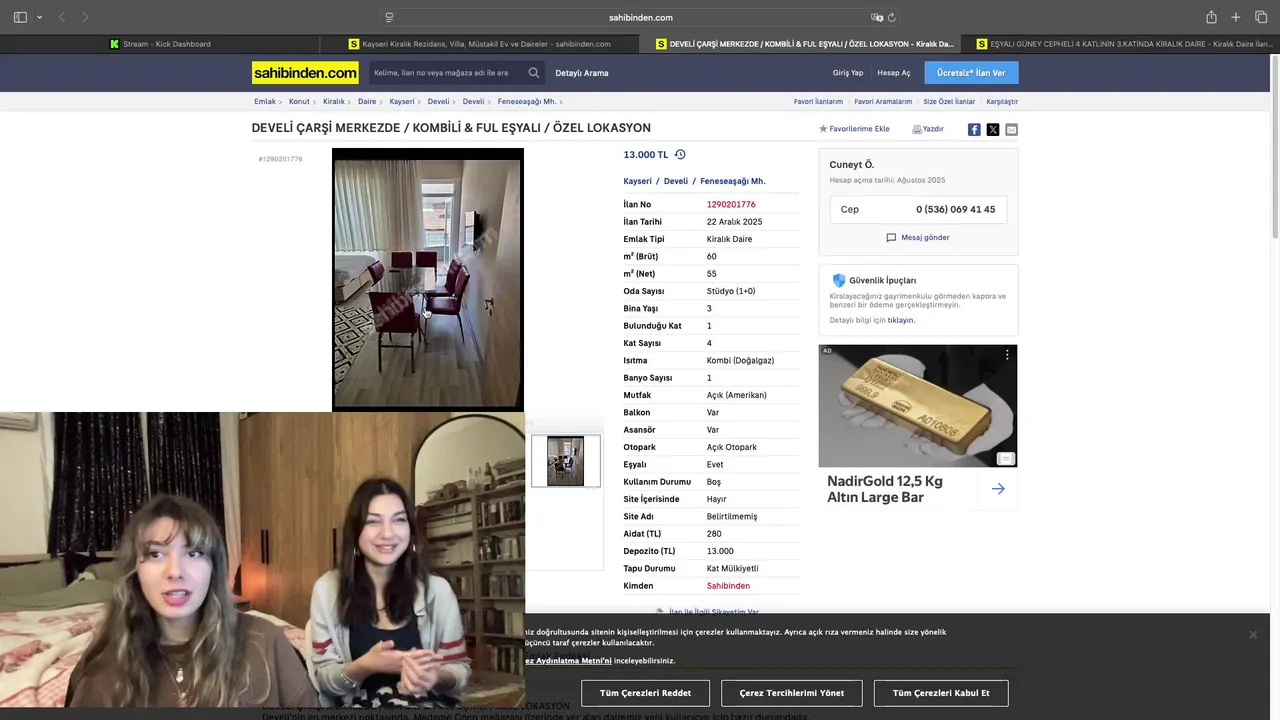
Task: Click the sahibinden.com address field
Action: point(640,17)
